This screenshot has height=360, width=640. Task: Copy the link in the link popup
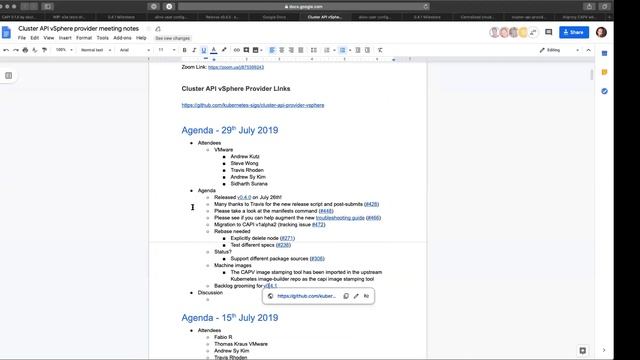[346, 296]
